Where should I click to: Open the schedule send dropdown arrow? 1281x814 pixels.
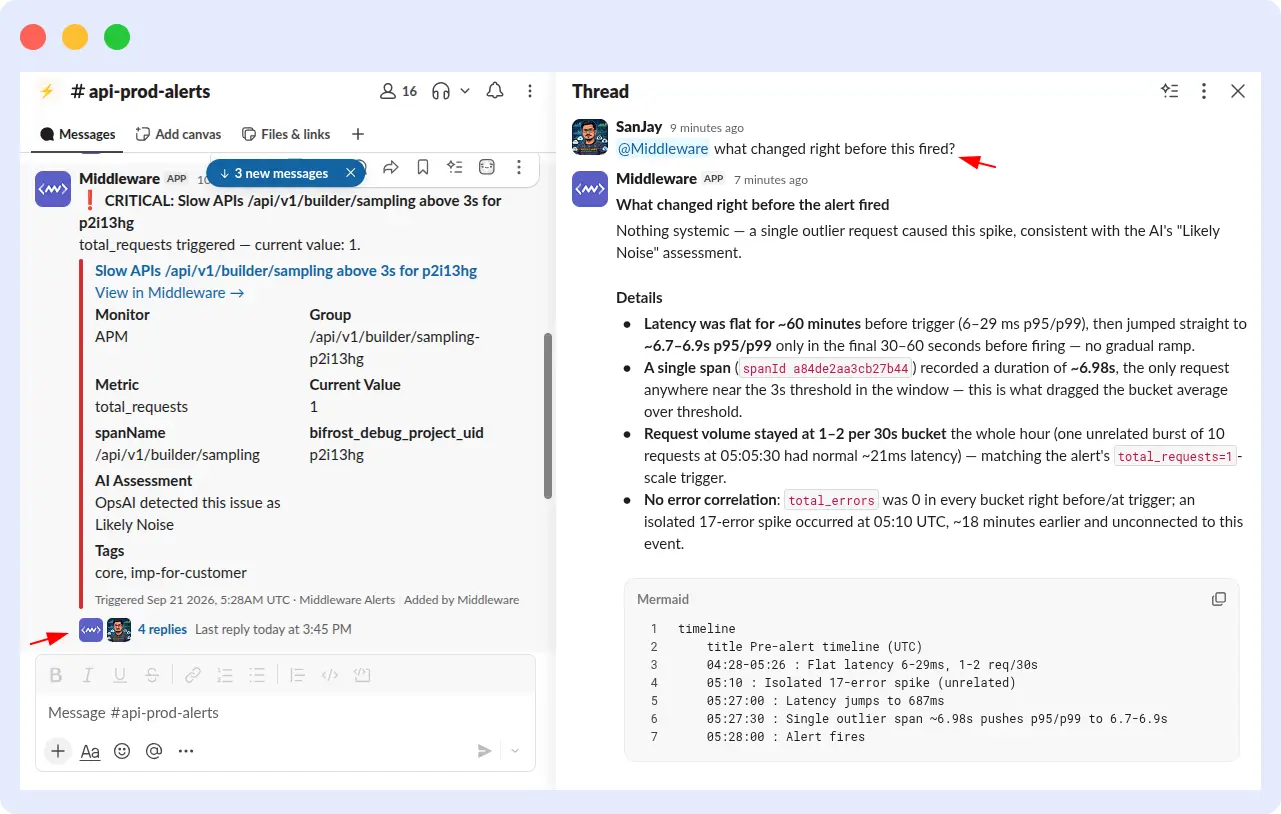[516, 751]
